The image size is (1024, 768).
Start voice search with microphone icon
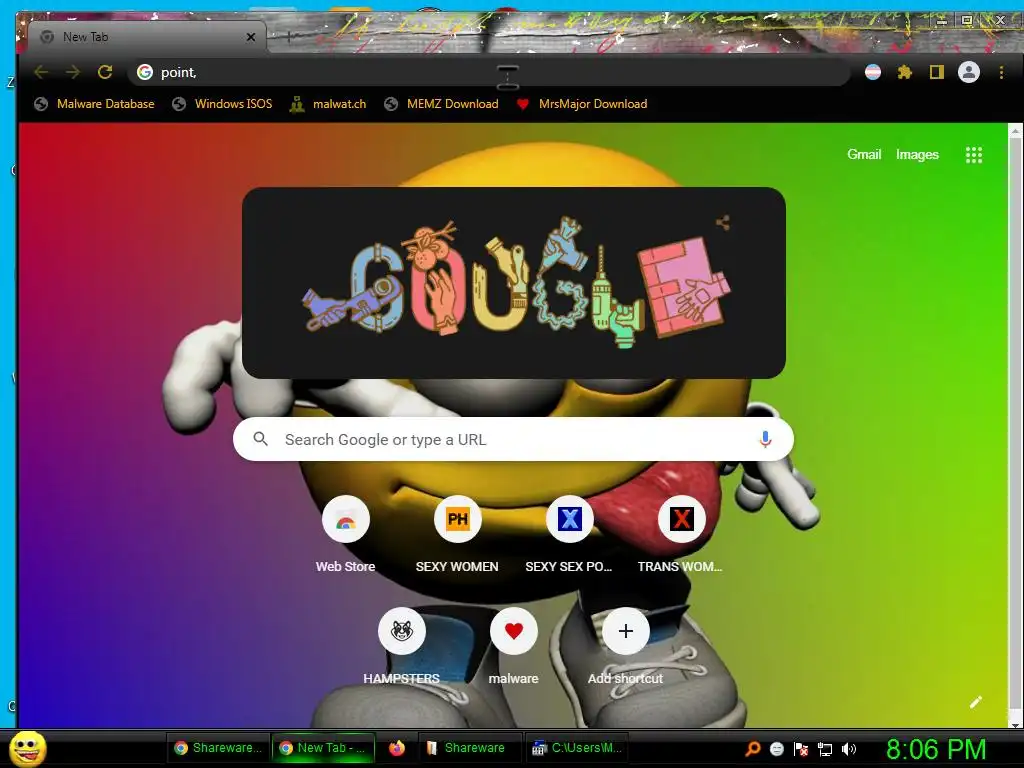point(765,440)
